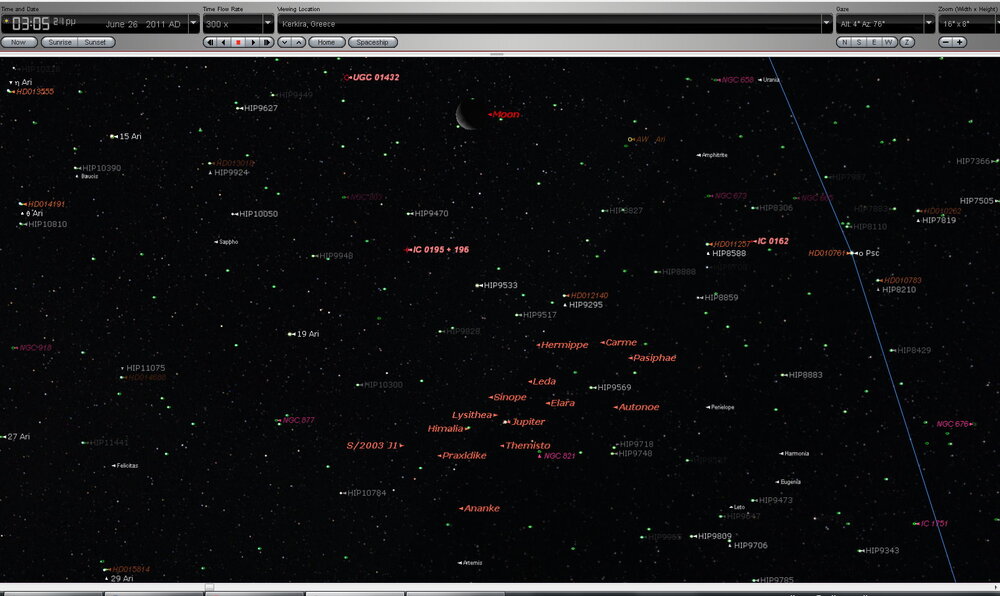Click the down chevron icon beside the Home button
The height and width of the screenshot is (596, 1000).
click(285, 42)
